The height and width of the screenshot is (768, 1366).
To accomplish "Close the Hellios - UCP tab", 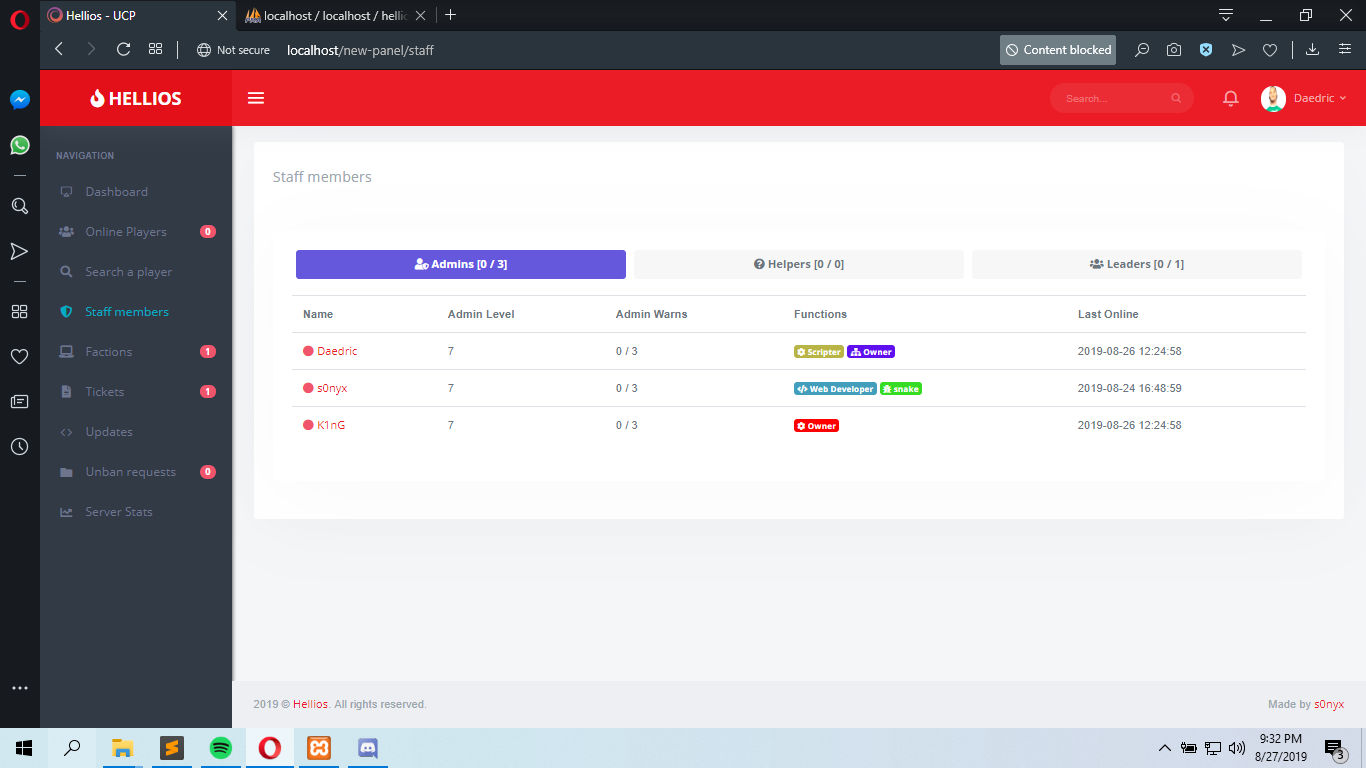I will pyautogui.click(x=222, y=15).
